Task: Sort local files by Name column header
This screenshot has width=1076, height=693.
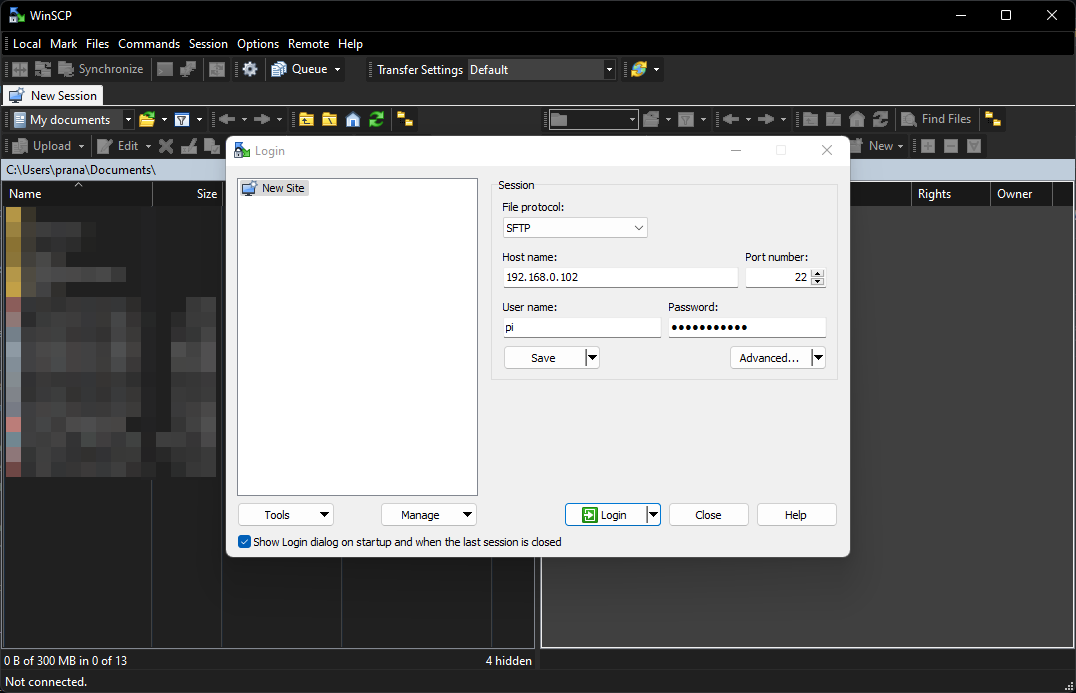Action: pyautogui.click(x=77, y=194)
